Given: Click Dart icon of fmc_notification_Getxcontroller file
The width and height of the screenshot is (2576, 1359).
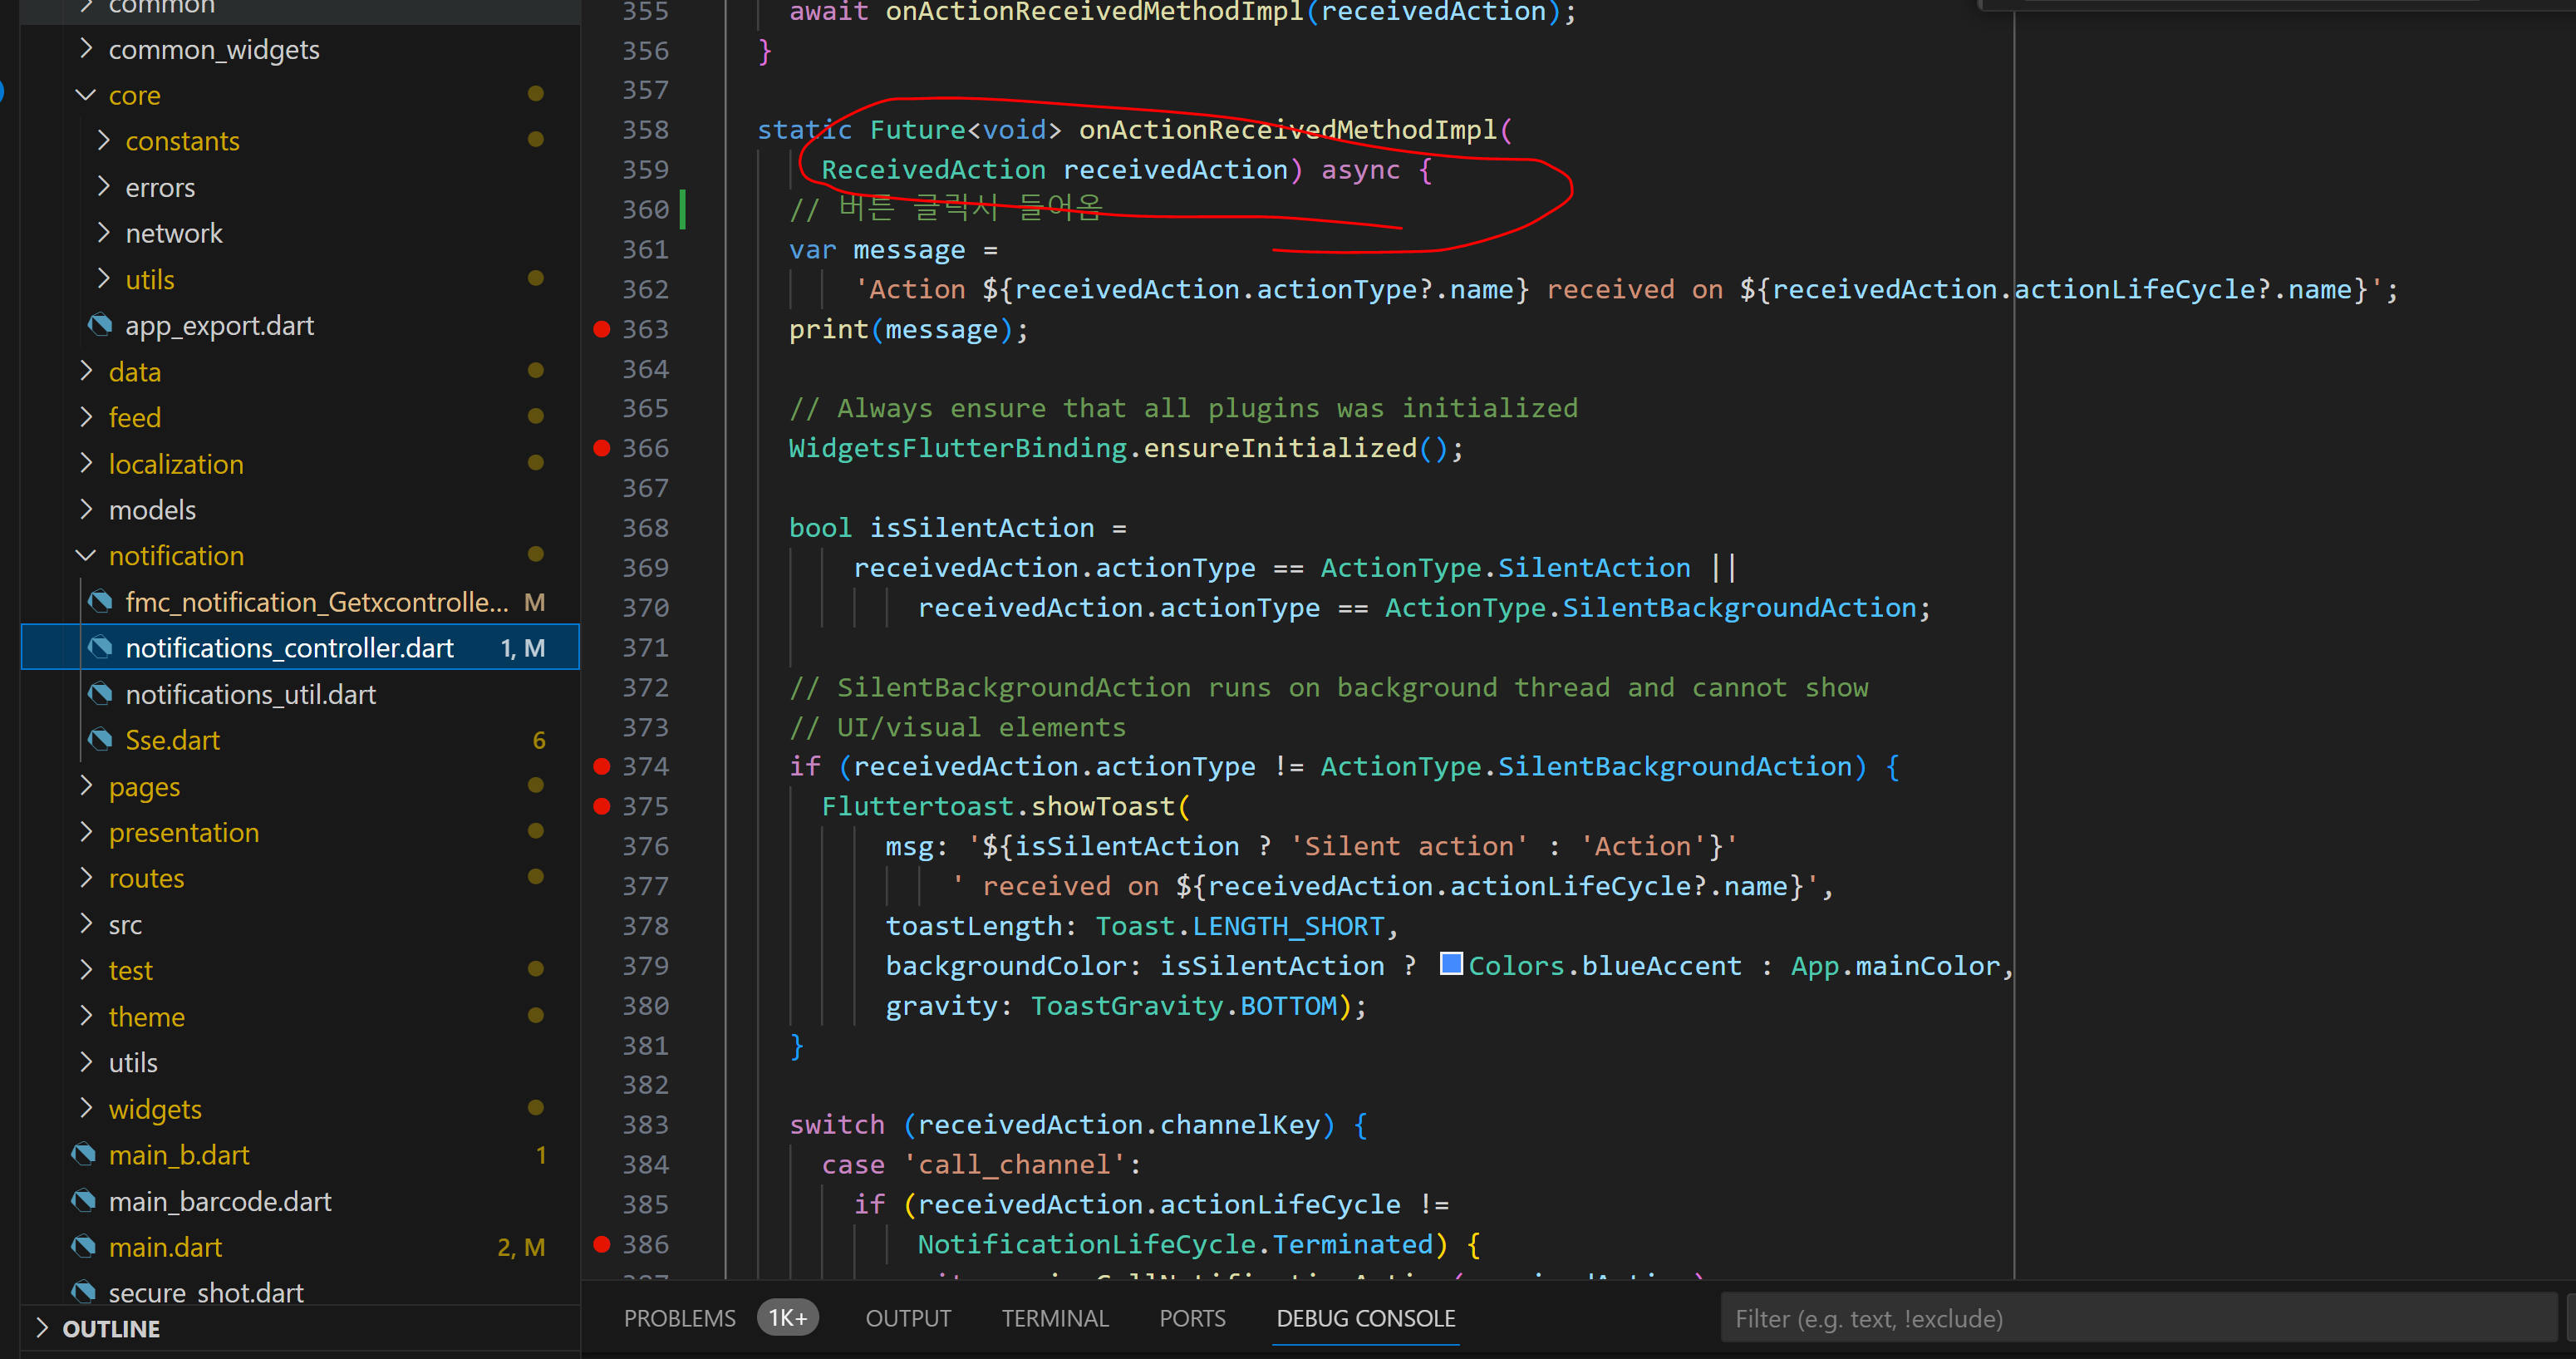Looking at the screenshot, I should tap(99, 602).
